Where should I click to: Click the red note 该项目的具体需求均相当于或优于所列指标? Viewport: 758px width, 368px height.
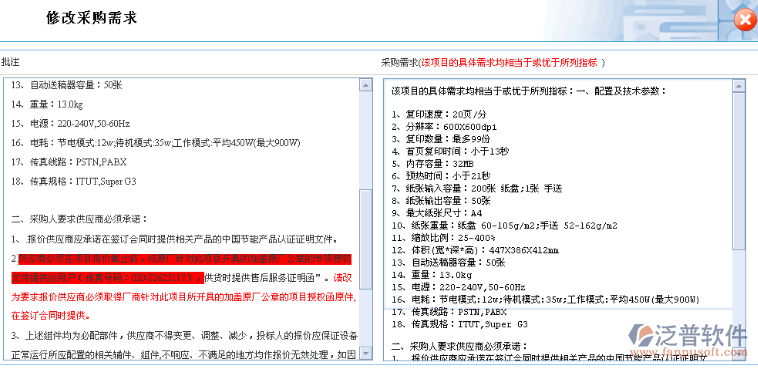pyautogui.click(x=510, y=62)
